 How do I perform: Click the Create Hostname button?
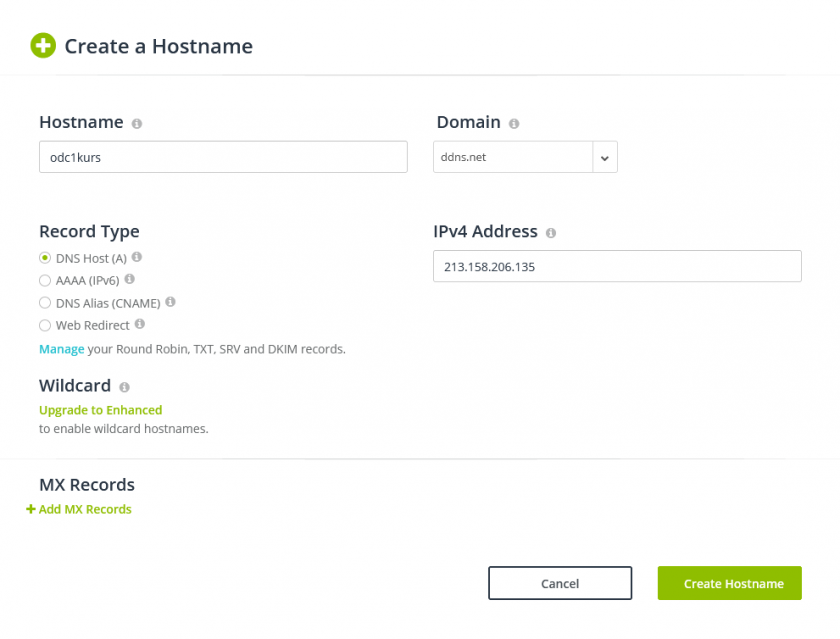click(730, 583)
